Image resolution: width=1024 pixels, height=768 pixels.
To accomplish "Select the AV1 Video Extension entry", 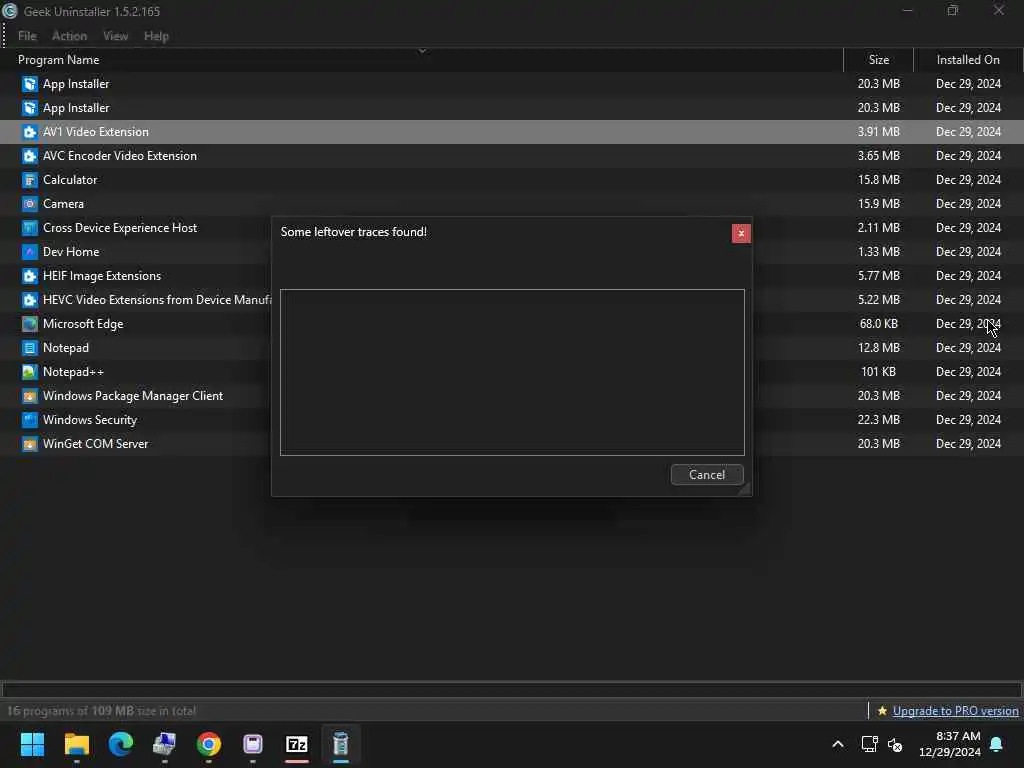I will [x=512, y=132].
